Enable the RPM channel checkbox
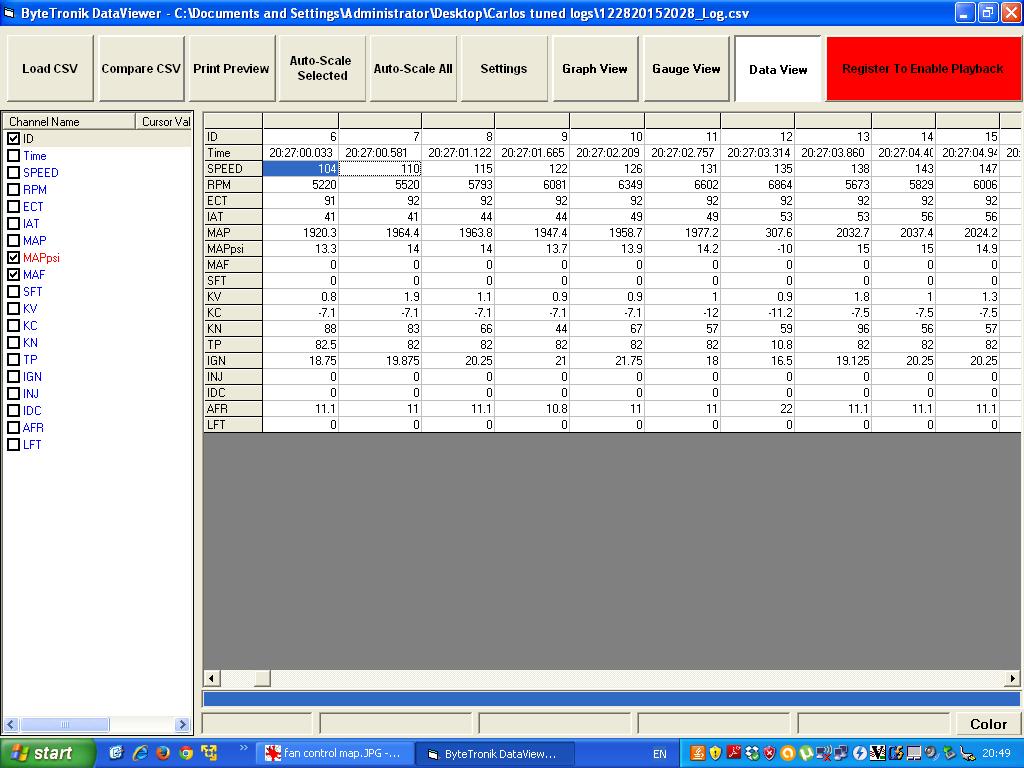The image size is (1024, 768). pyautogui.click(x=14, y=190)
